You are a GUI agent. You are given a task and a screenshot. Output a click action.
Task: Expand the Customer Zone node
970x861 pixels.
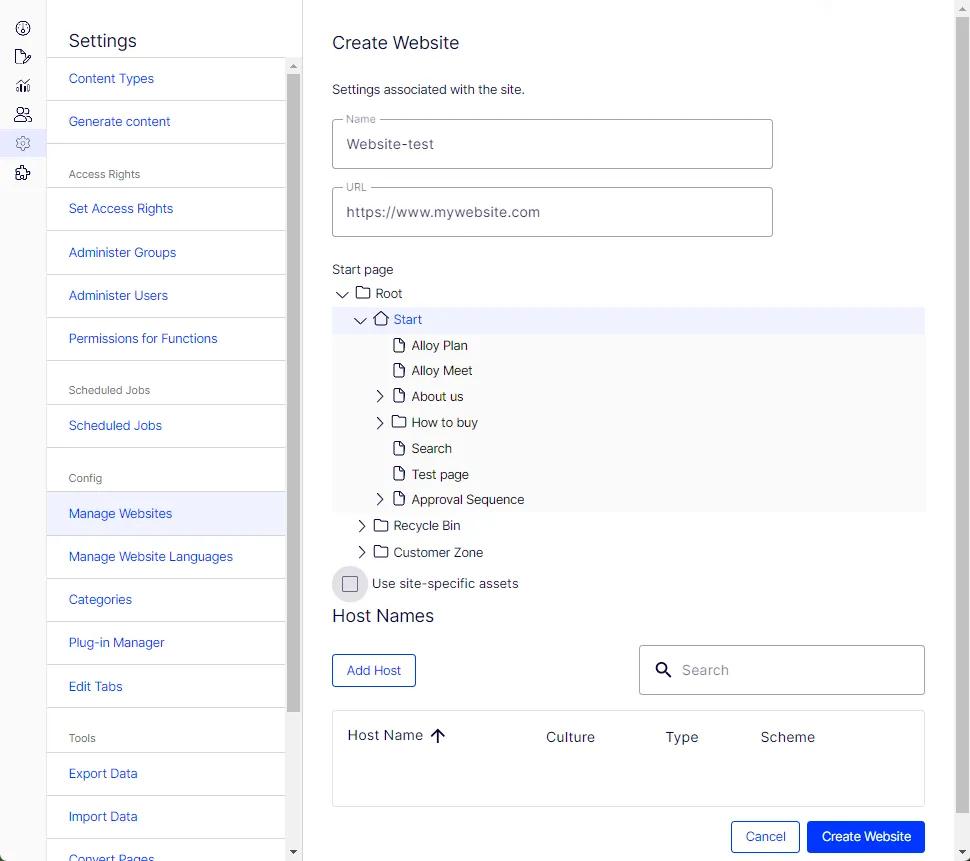(x=362, y=552)
